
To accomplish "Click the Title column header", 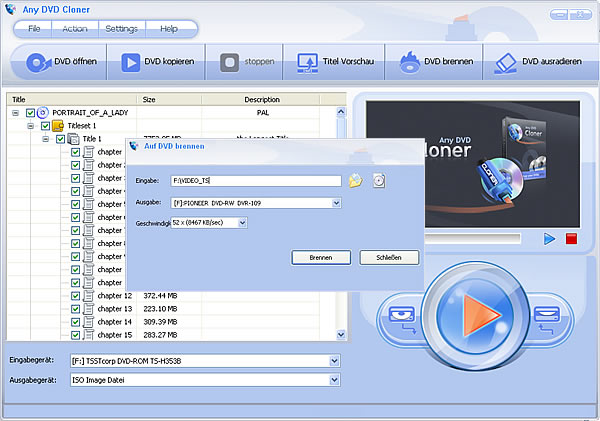I will pyautogui.click(x=72, y=100).
